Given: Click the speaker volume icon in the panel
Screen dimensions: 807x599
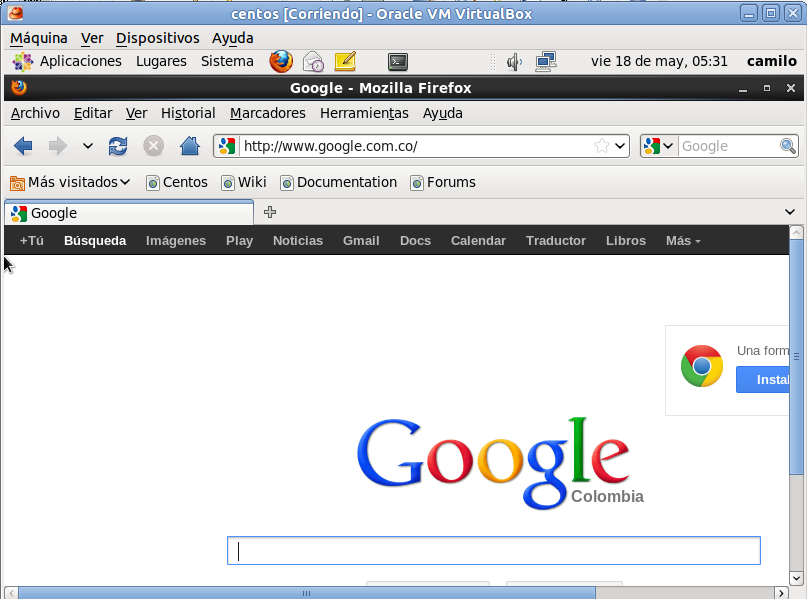Looking at the screenshot, I should (514, 61).
